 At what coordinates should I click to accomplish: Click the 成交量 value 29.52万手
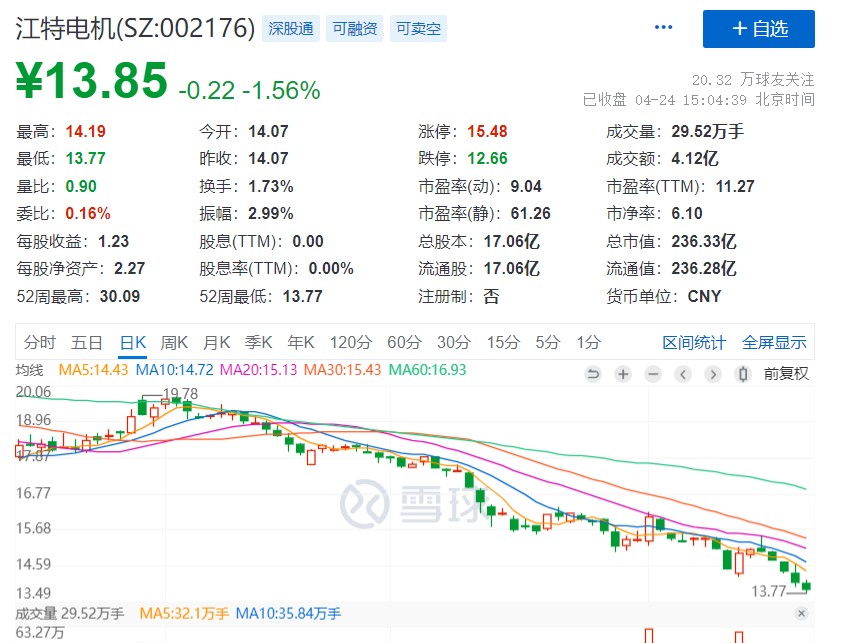[707, 132]
